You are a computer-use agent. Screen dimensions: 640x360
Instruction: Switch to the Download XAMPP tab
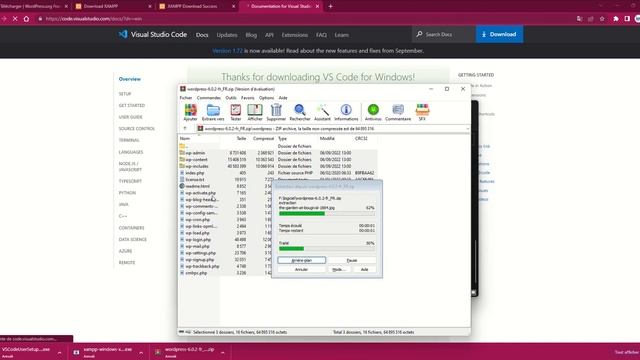pos(114,6)
